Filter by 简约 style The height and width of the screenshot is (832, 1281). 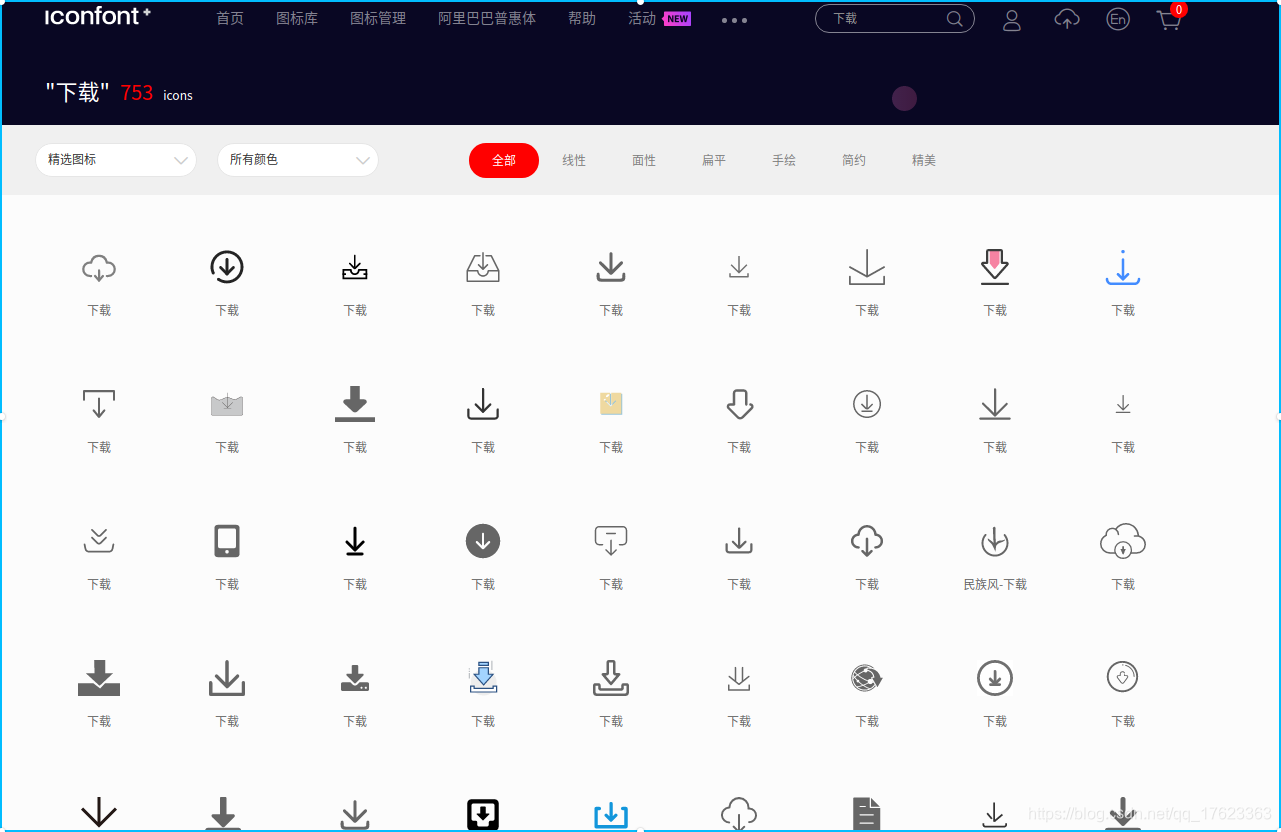[854, 160]
